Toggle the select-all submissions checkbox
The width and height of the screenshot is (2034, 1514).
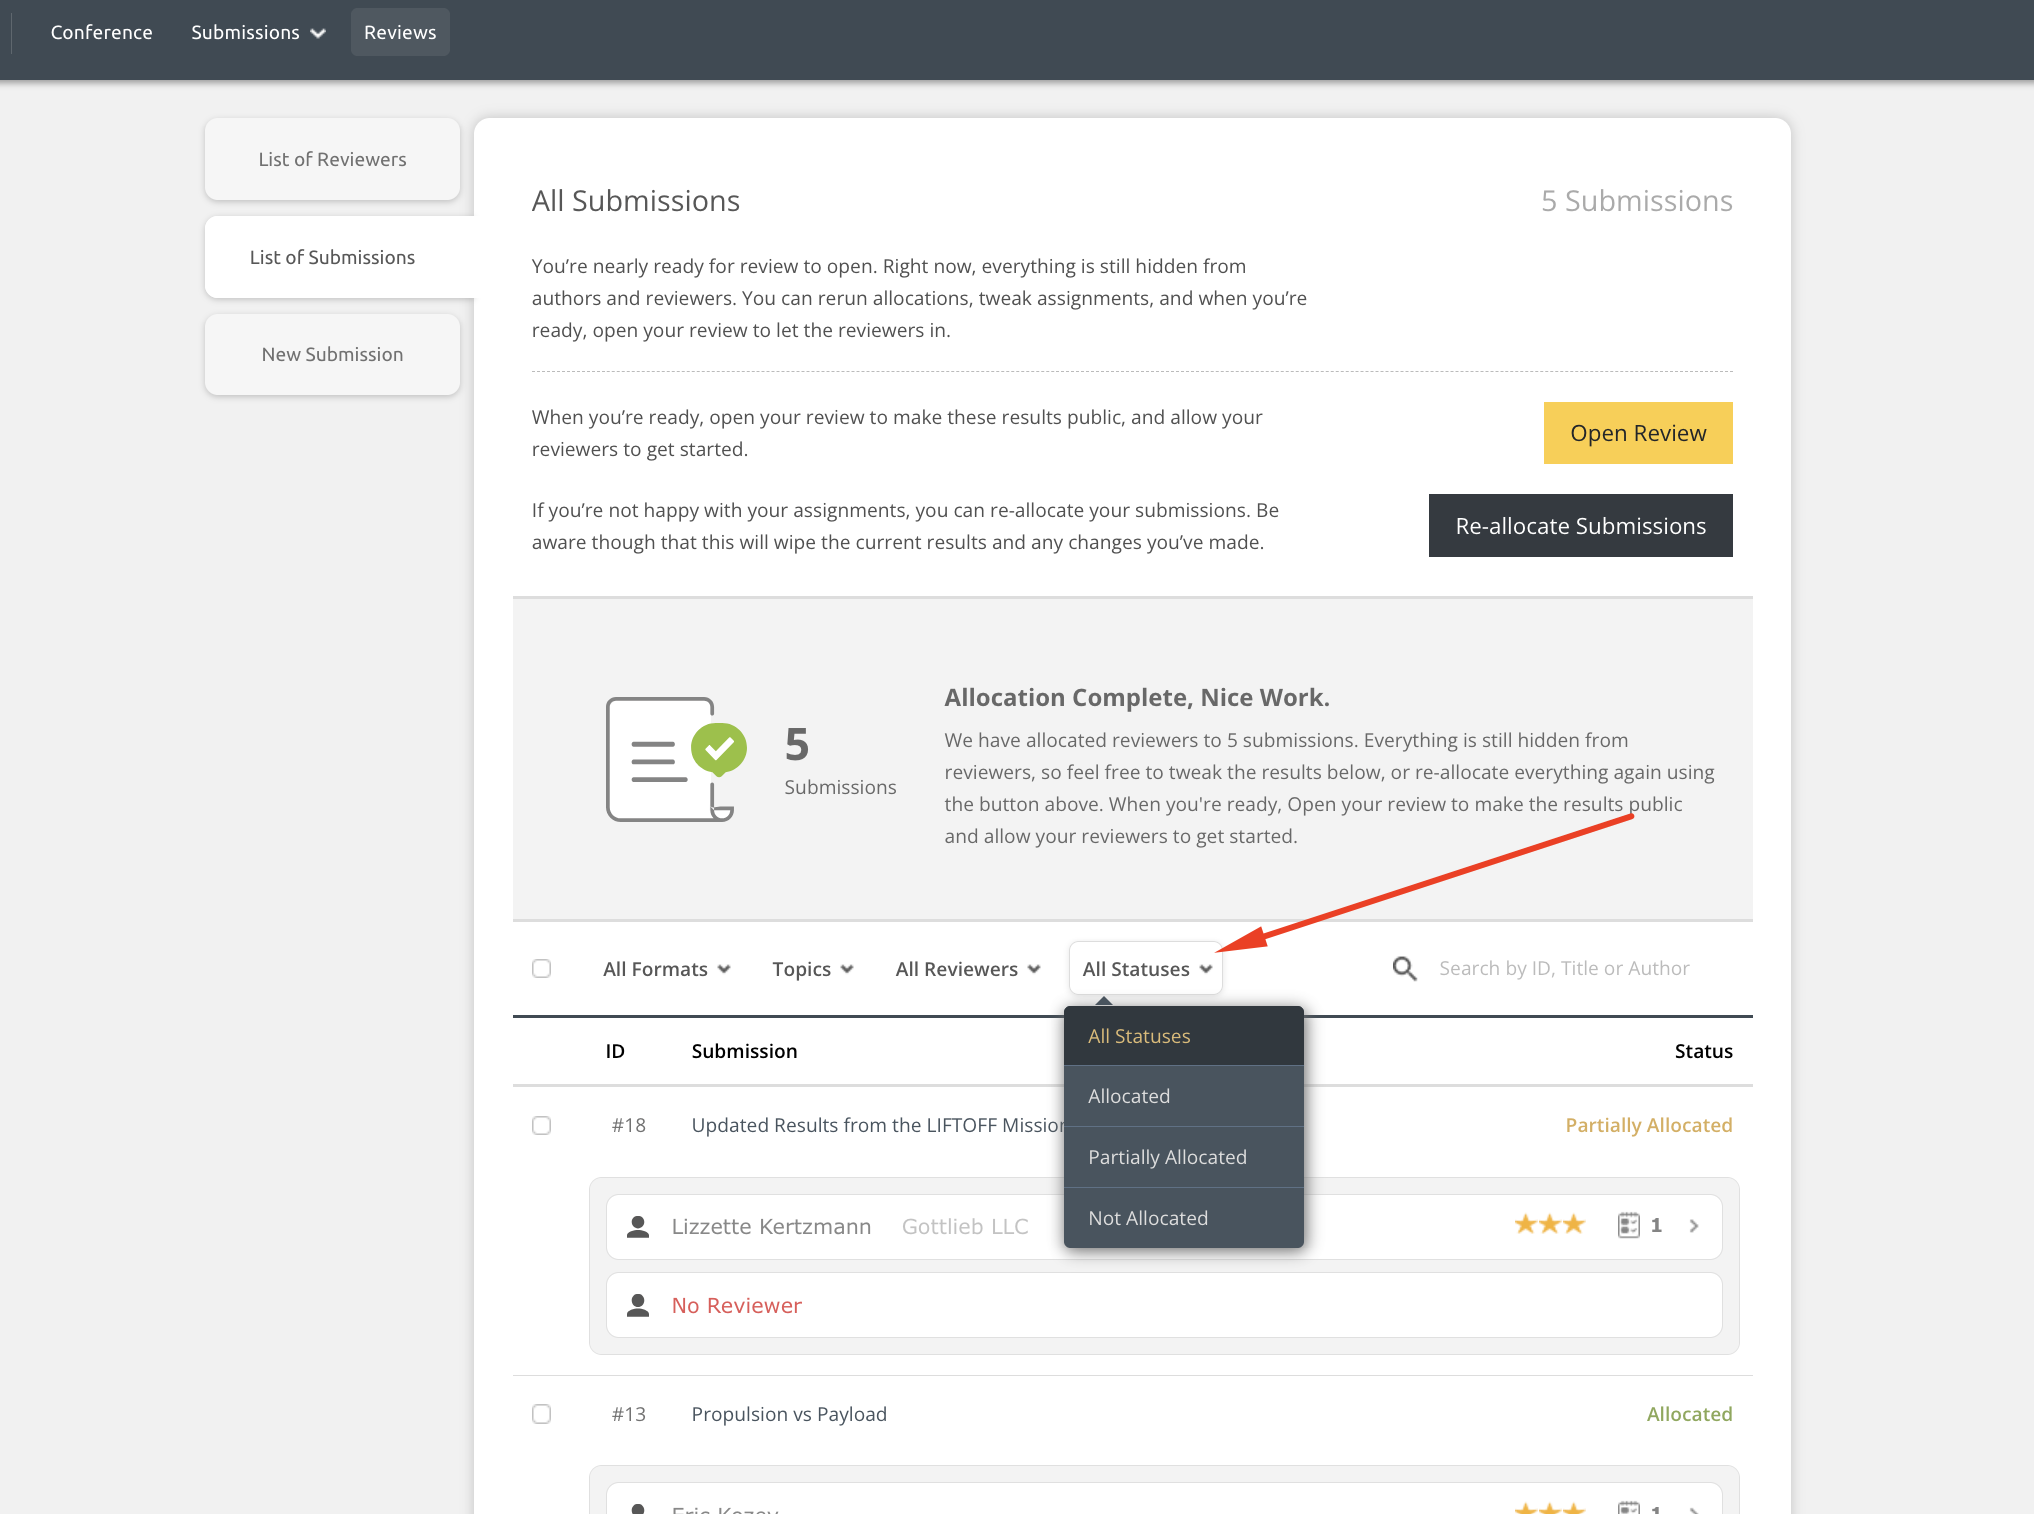click(x=542, y=968)
